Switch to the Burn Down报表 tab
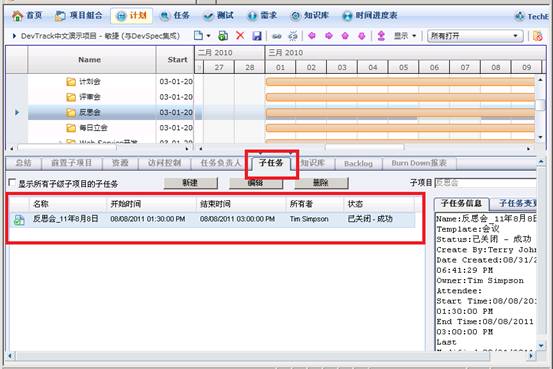This screenshot has width=553, height=369. tap(419, 163)
